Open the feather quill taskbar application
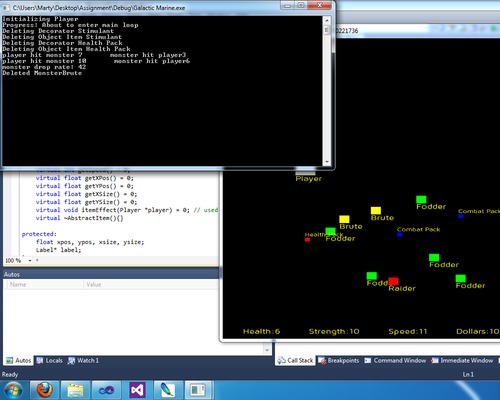This screenshot has width=500, height=400. coord(168,390)
